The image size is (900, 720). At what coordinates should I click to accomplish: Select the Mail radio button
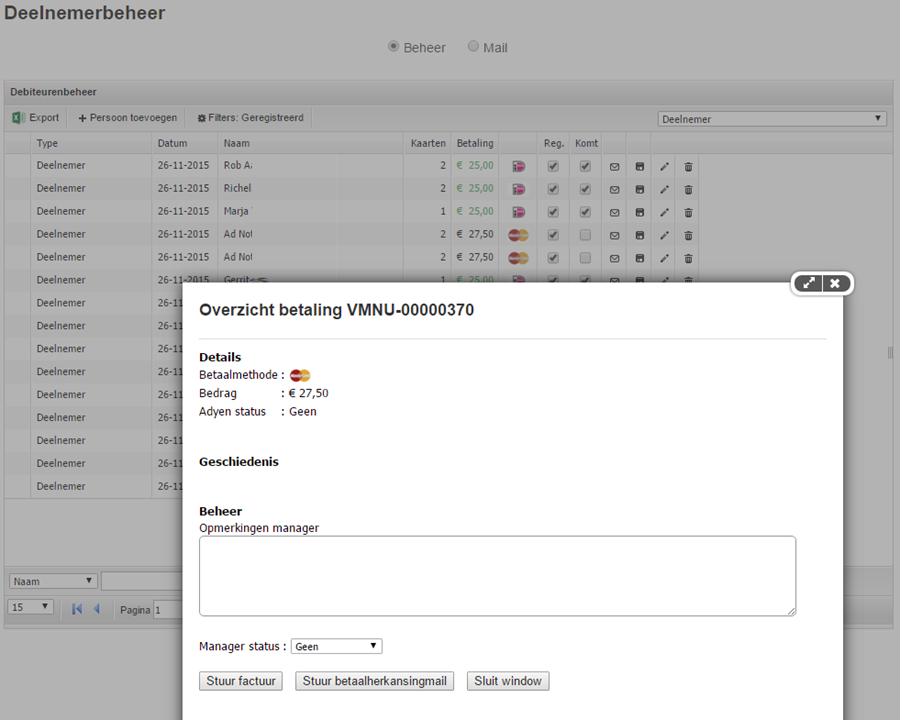(x=474, y=47)
